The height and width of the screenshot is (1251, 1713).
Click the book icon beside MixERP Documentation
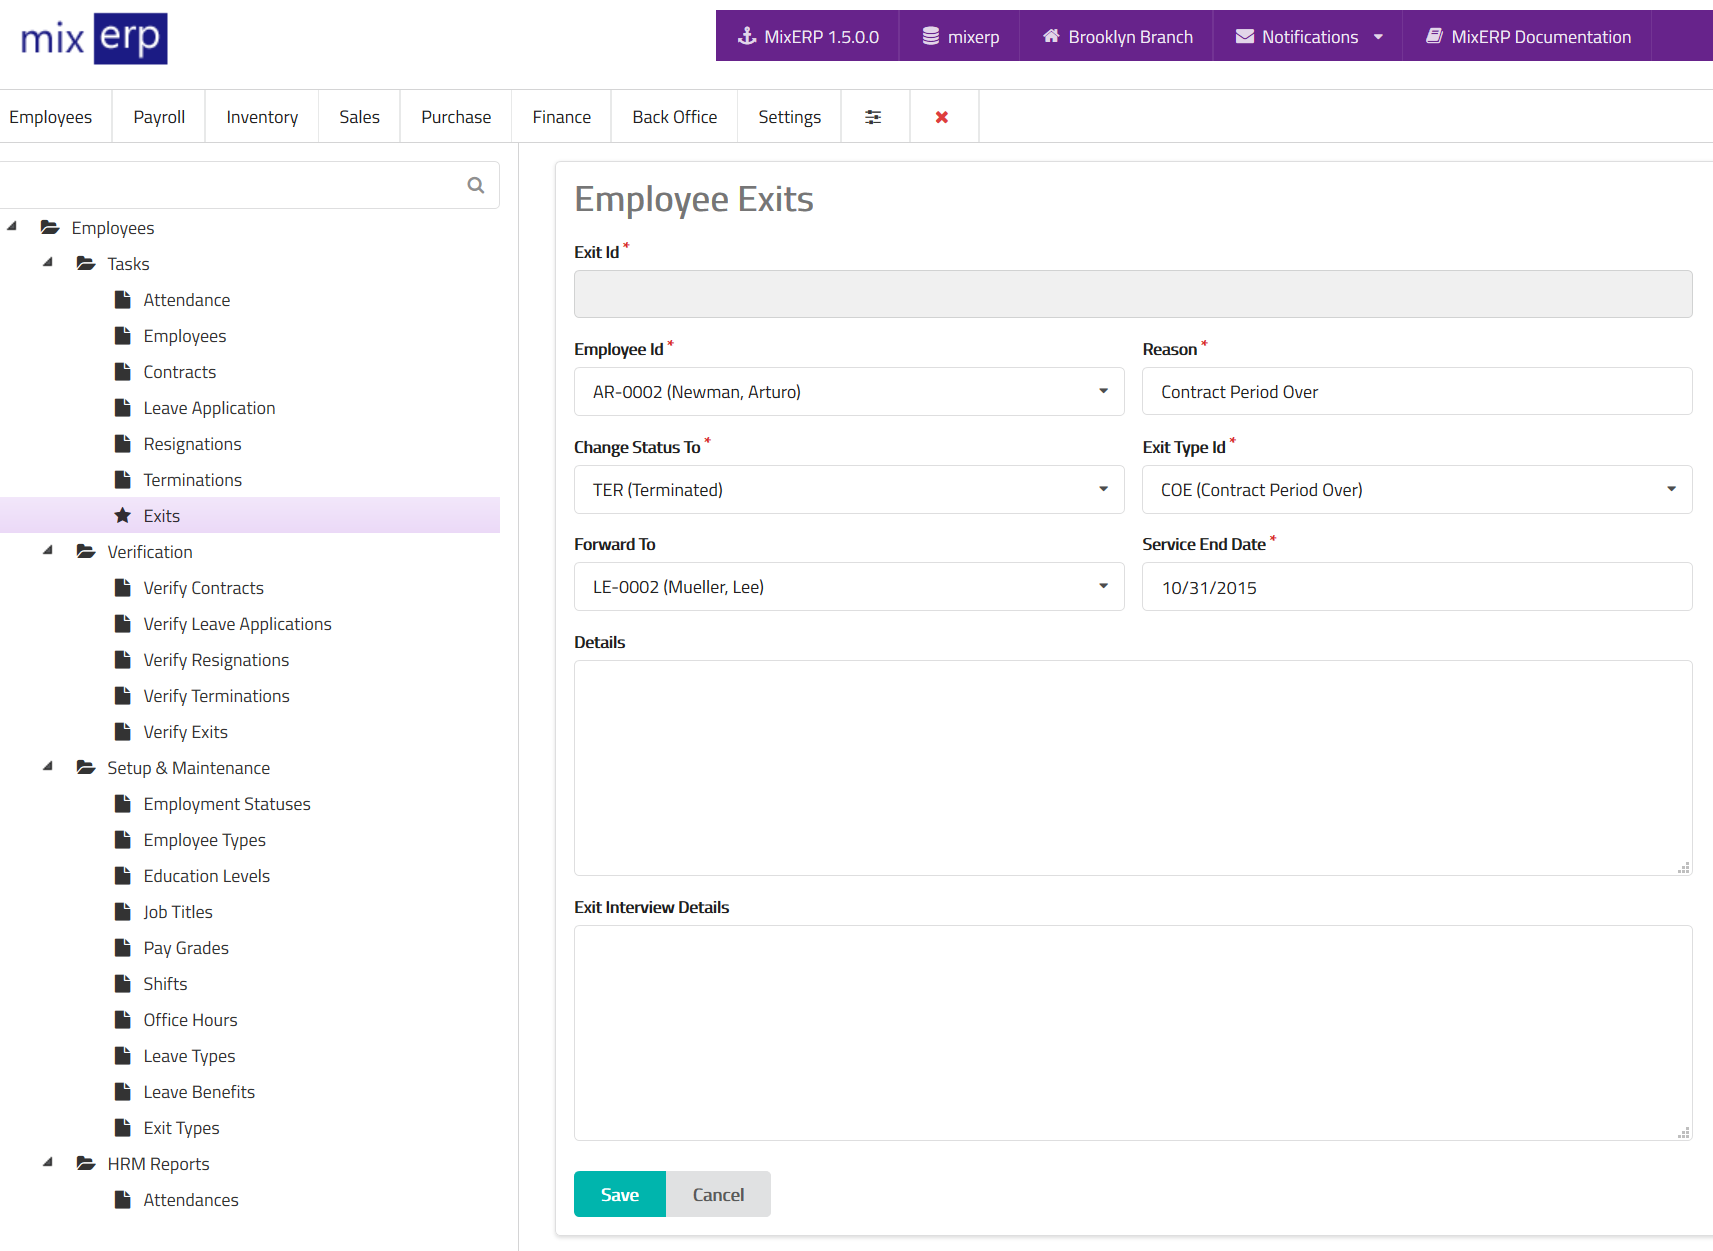[x=1434, y=36]
